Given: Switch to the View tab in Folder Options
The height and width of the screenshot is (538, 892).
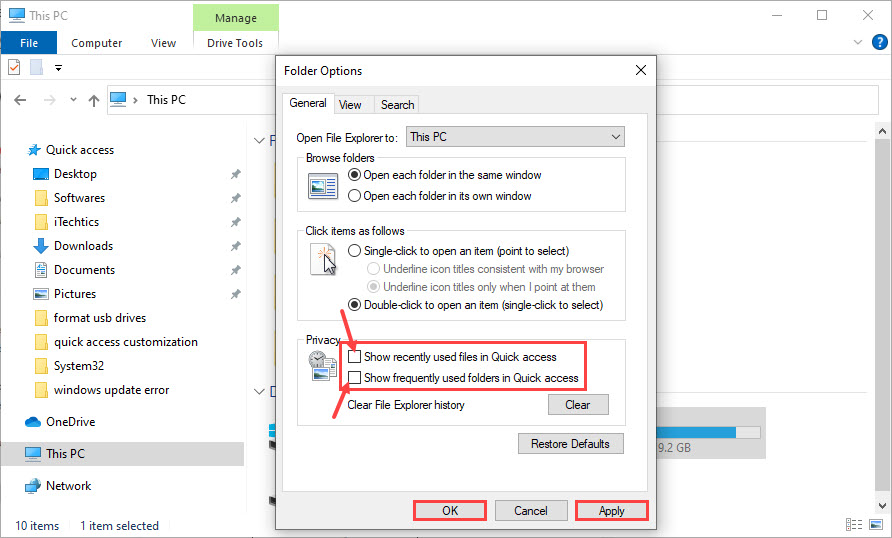Looking at the screenshot, I should 350,105.
